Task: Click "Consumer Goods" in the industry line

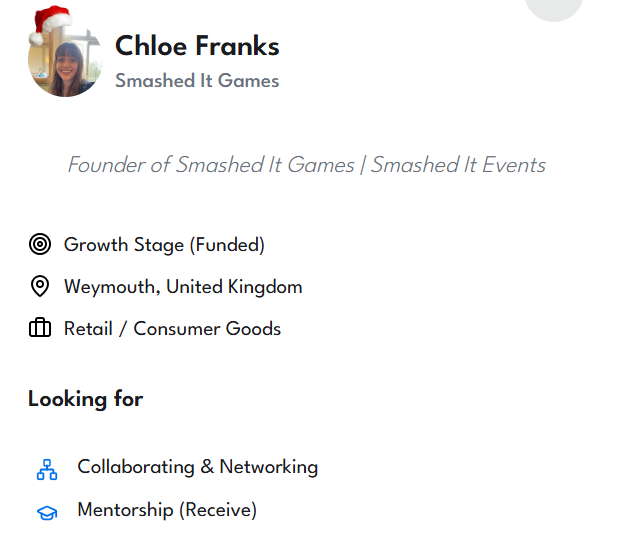Action: click(207, 328)
